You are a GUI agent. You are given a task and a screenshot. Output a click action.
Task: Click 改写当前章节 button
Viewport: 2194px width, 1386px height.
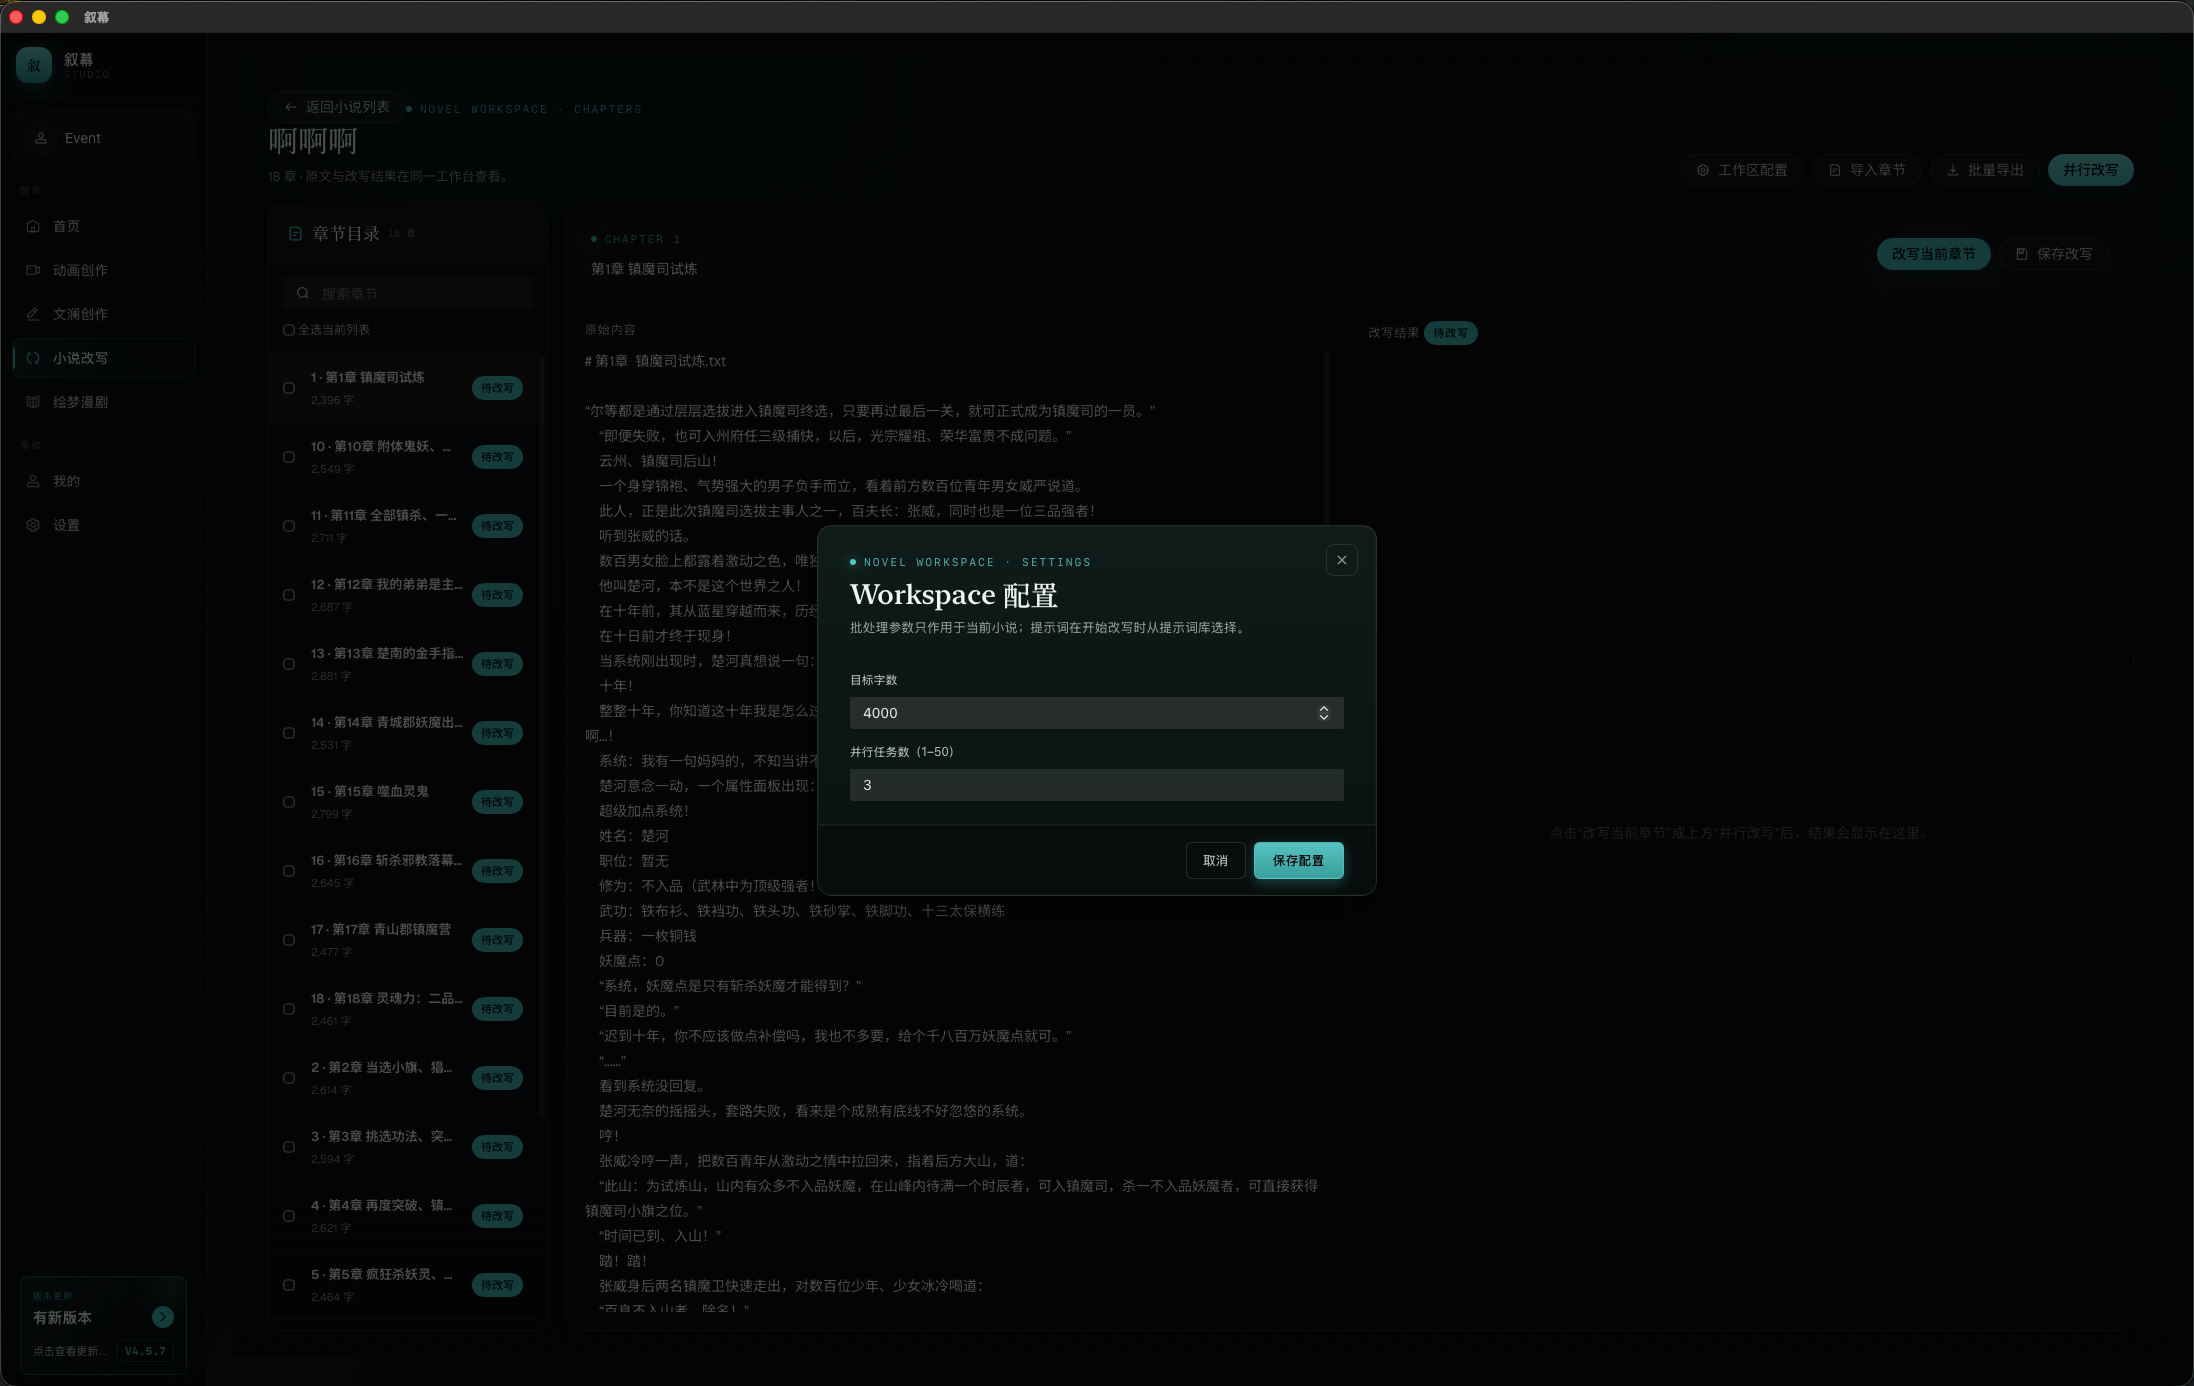click(x=1933, y=254)
